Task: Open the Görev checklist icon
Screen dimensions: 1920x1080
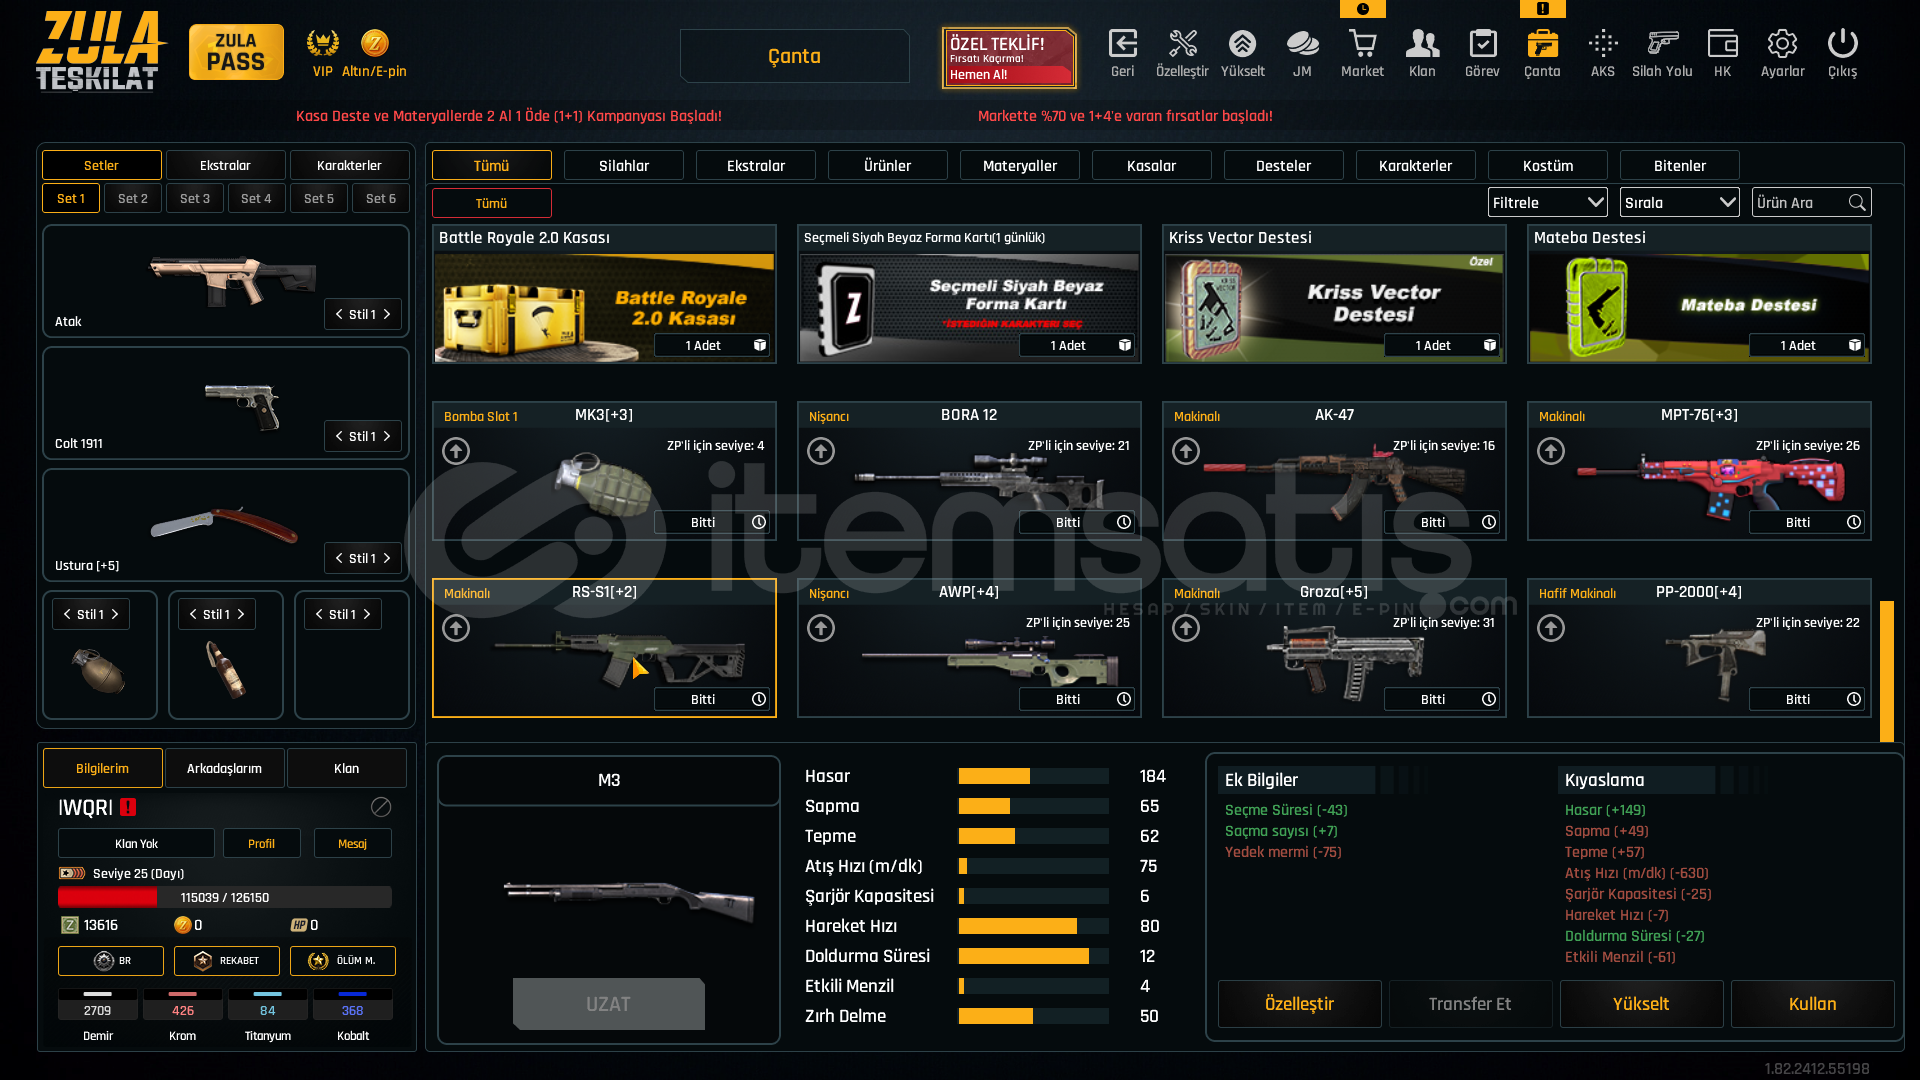Action: pos(1482,45)
